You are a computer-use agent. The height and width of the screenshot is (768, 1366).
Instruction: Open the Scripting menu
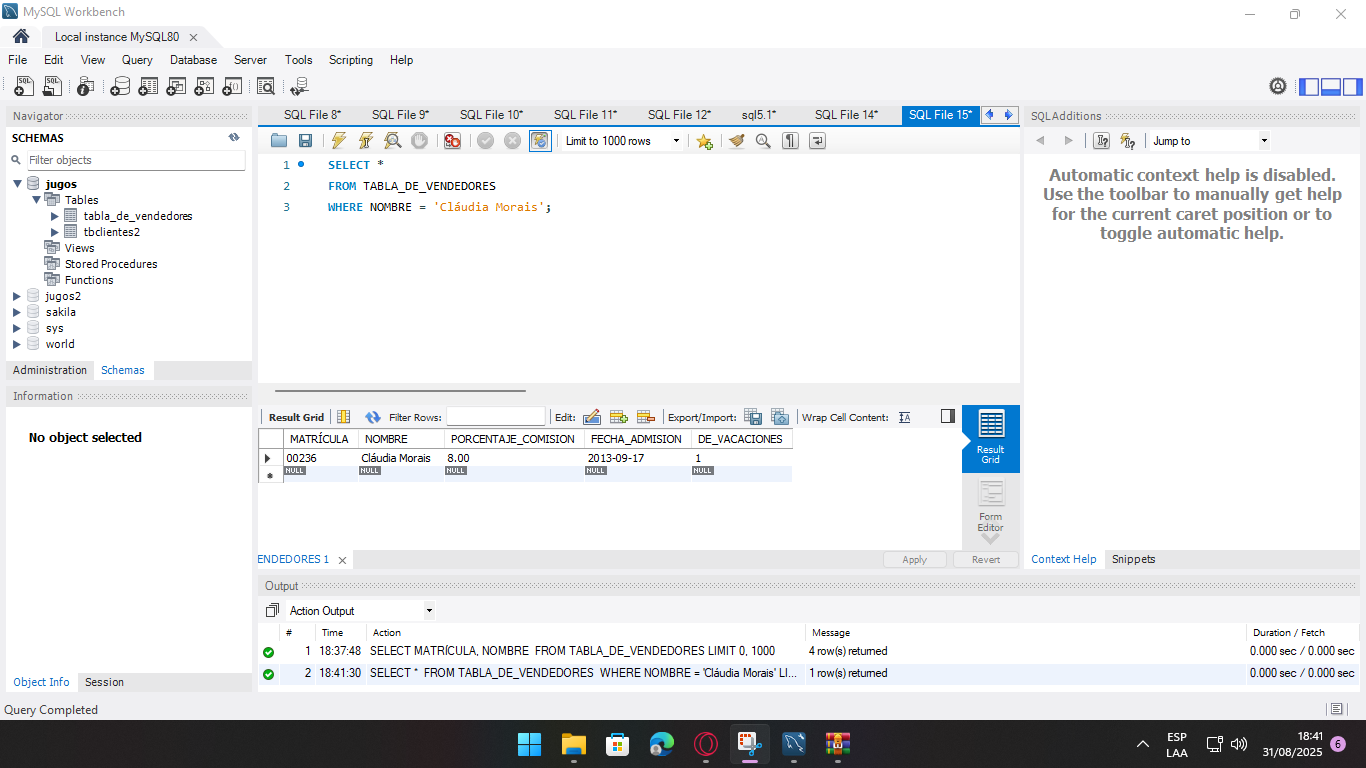[351, 60]
